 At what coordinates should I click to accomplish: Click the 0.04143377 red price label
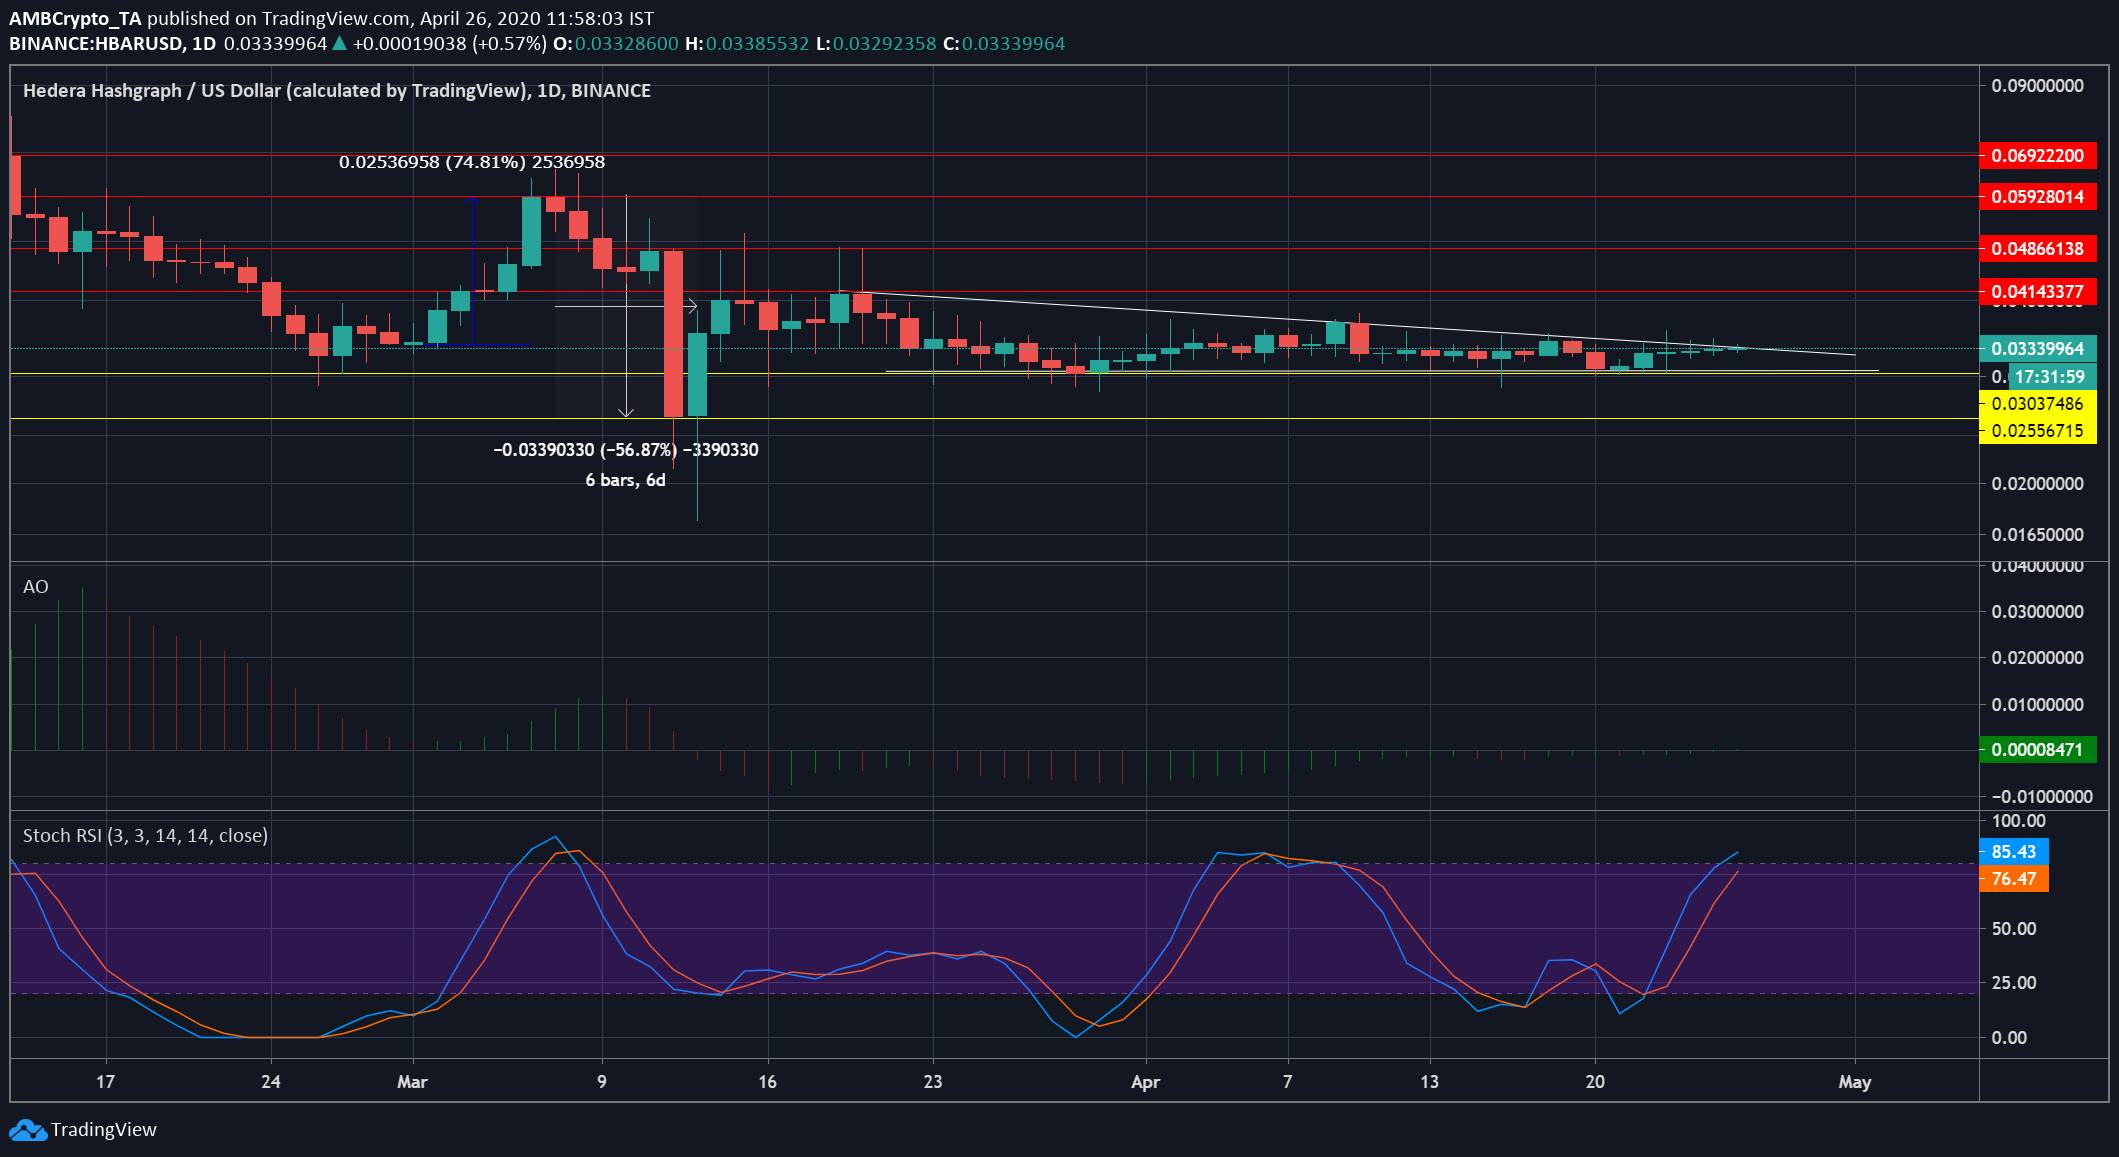2038,292
